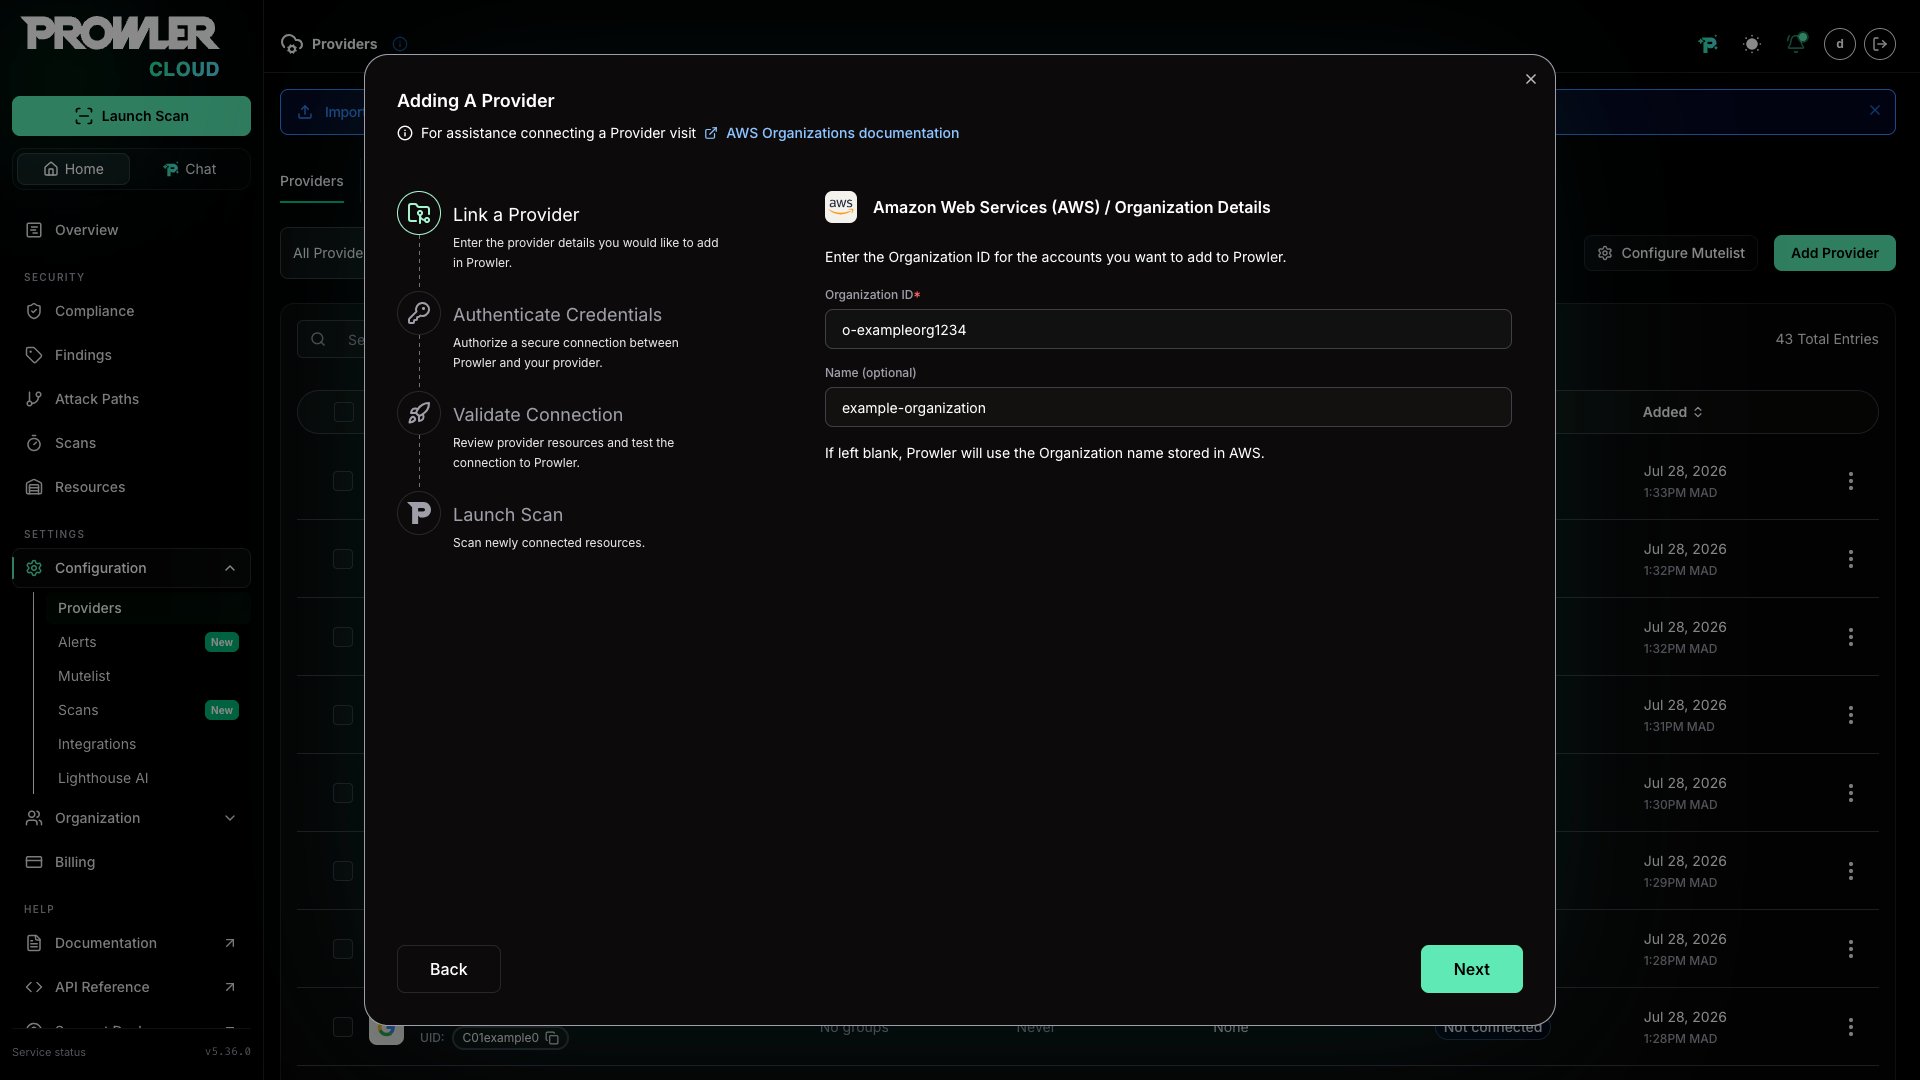Click the Billing card icon
Screen dimensions: 1920x1080
click(x=34, y=862)
